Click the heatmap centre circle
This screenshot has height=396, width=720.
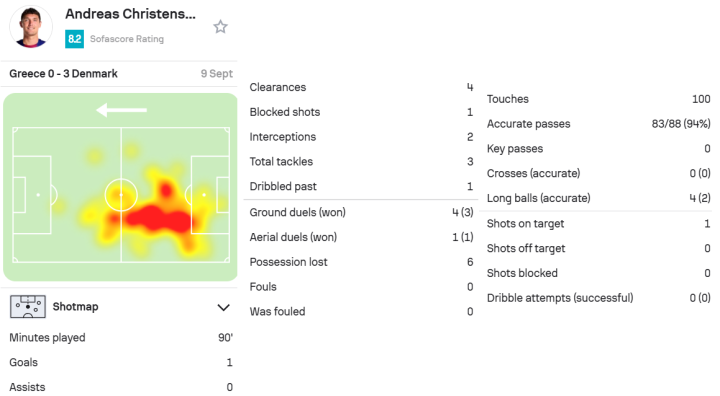tap(121, 195)
